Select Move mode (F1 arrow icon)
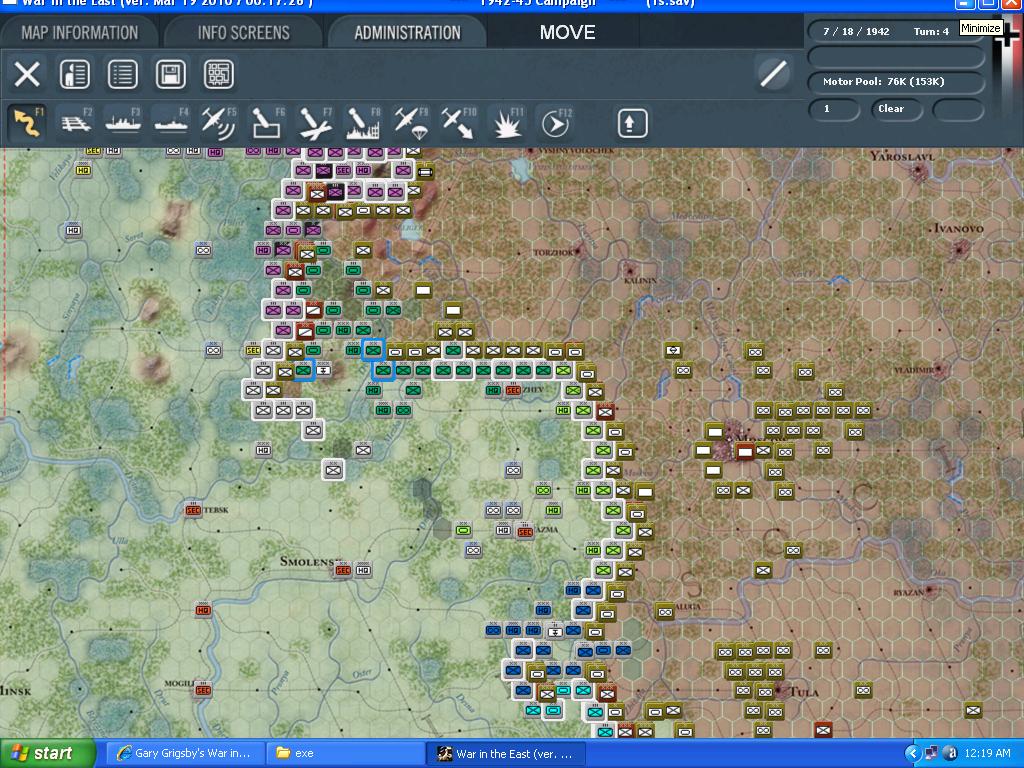Screen dimensions: 1024x768 click(28, 123)
